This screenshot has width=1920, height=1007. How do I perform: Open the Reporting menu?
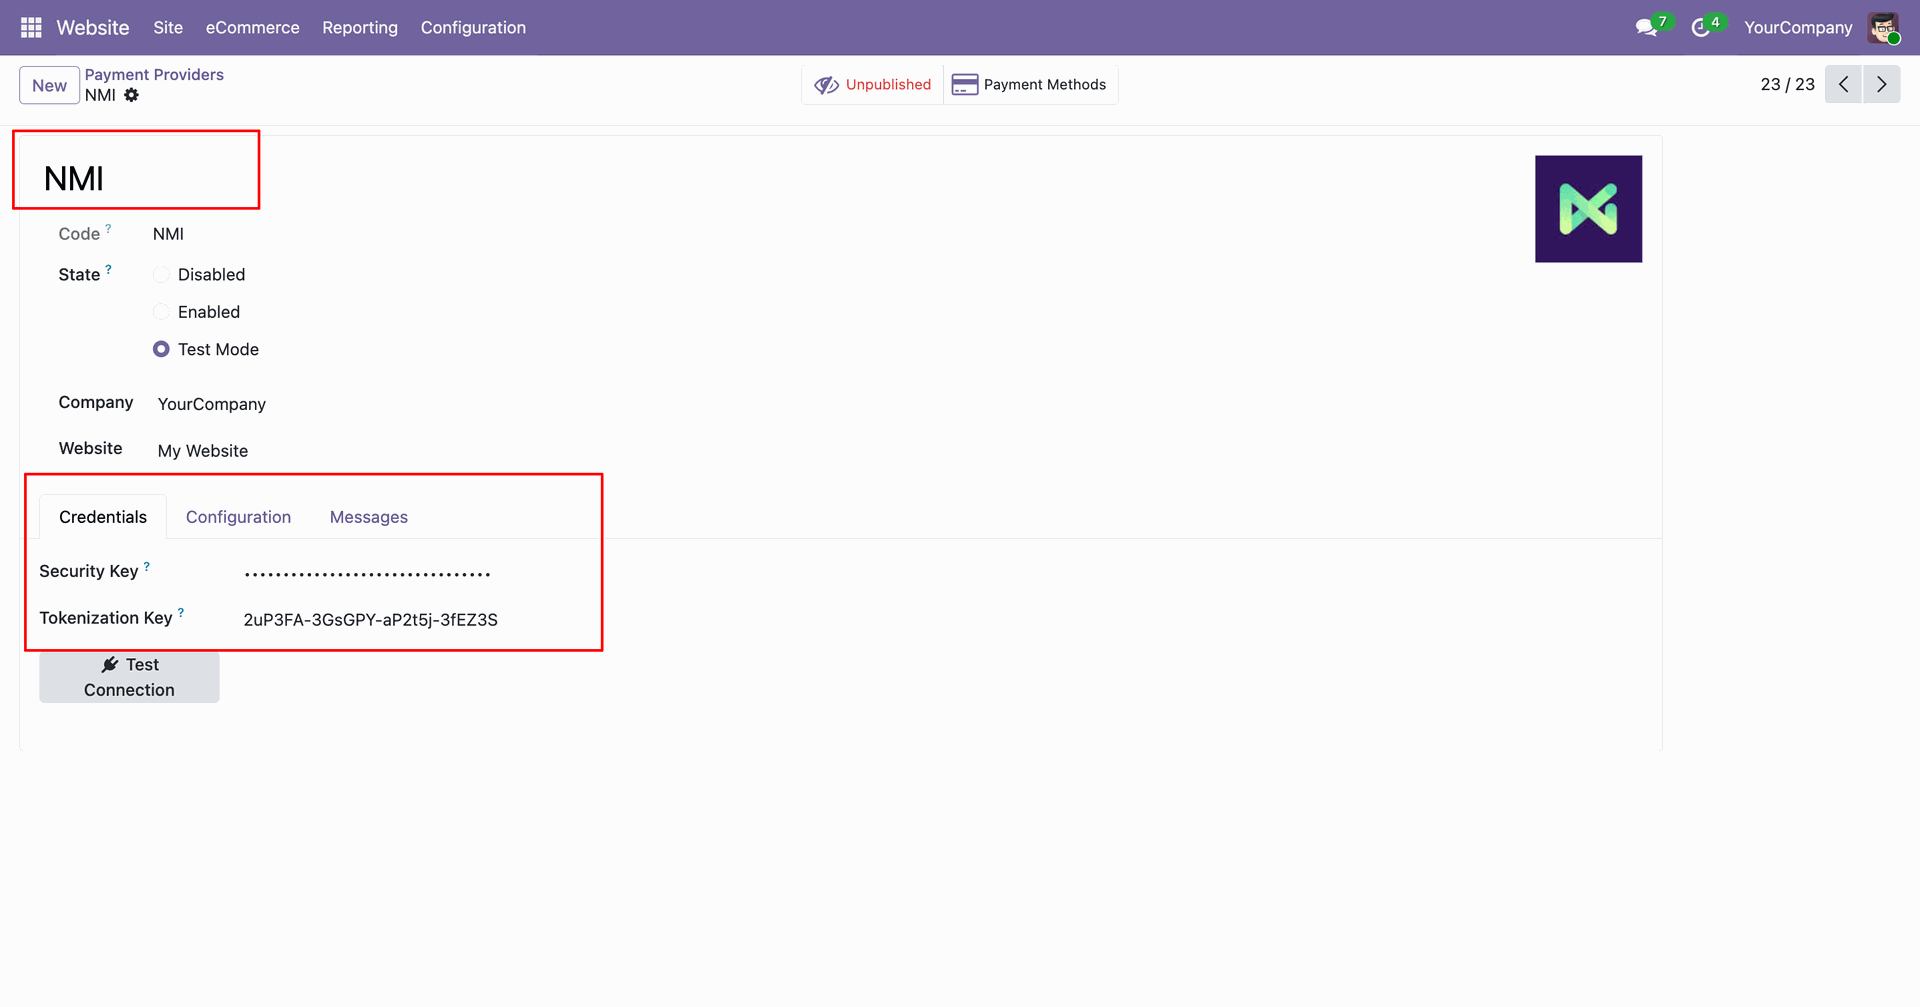tap(360, 27)
